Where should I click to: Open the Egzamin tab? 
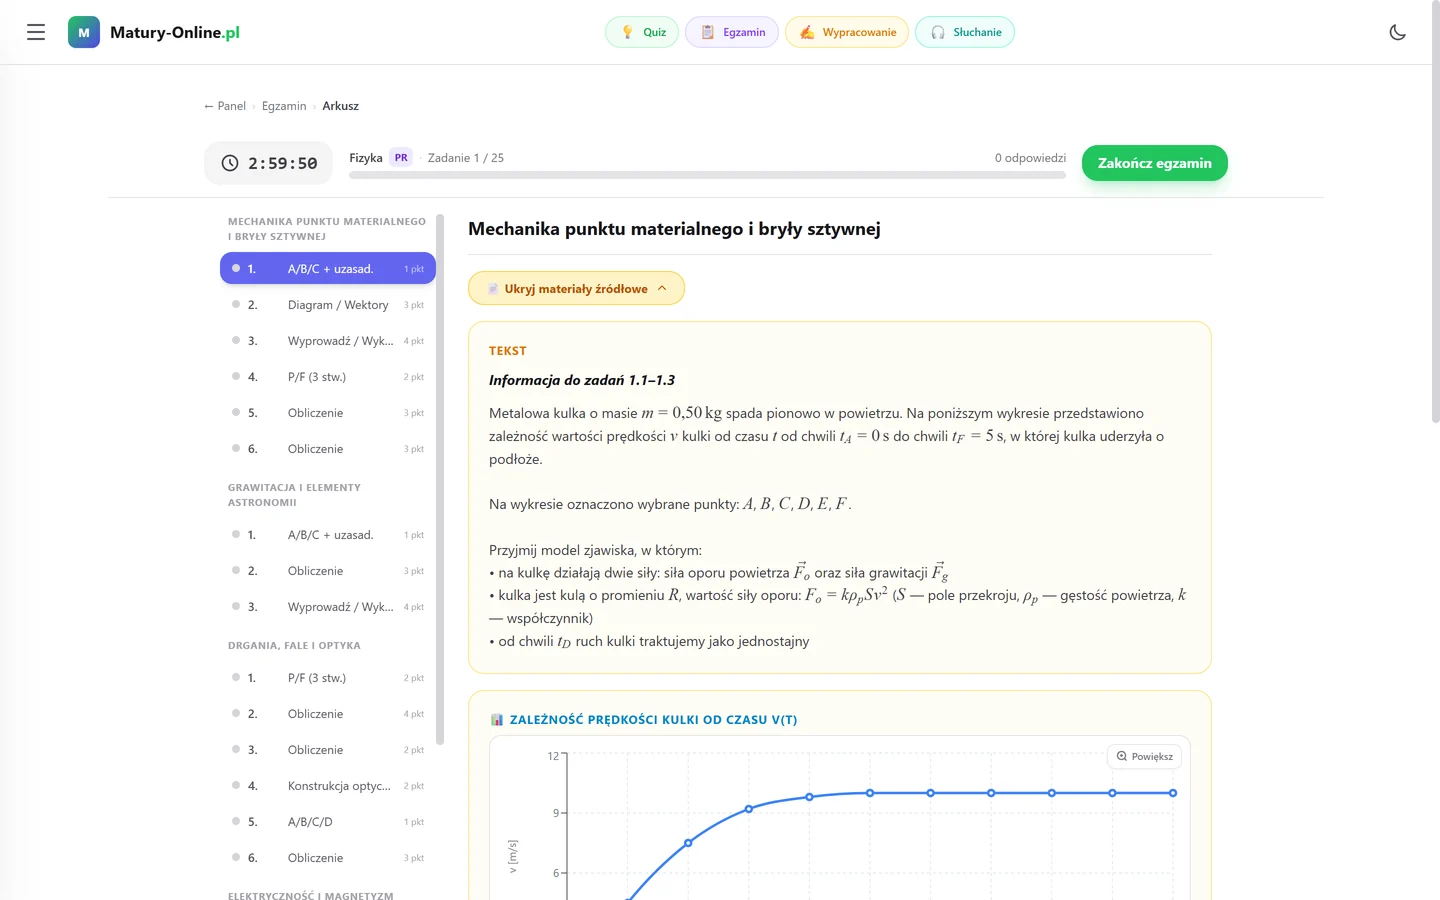tap(732, 32)
